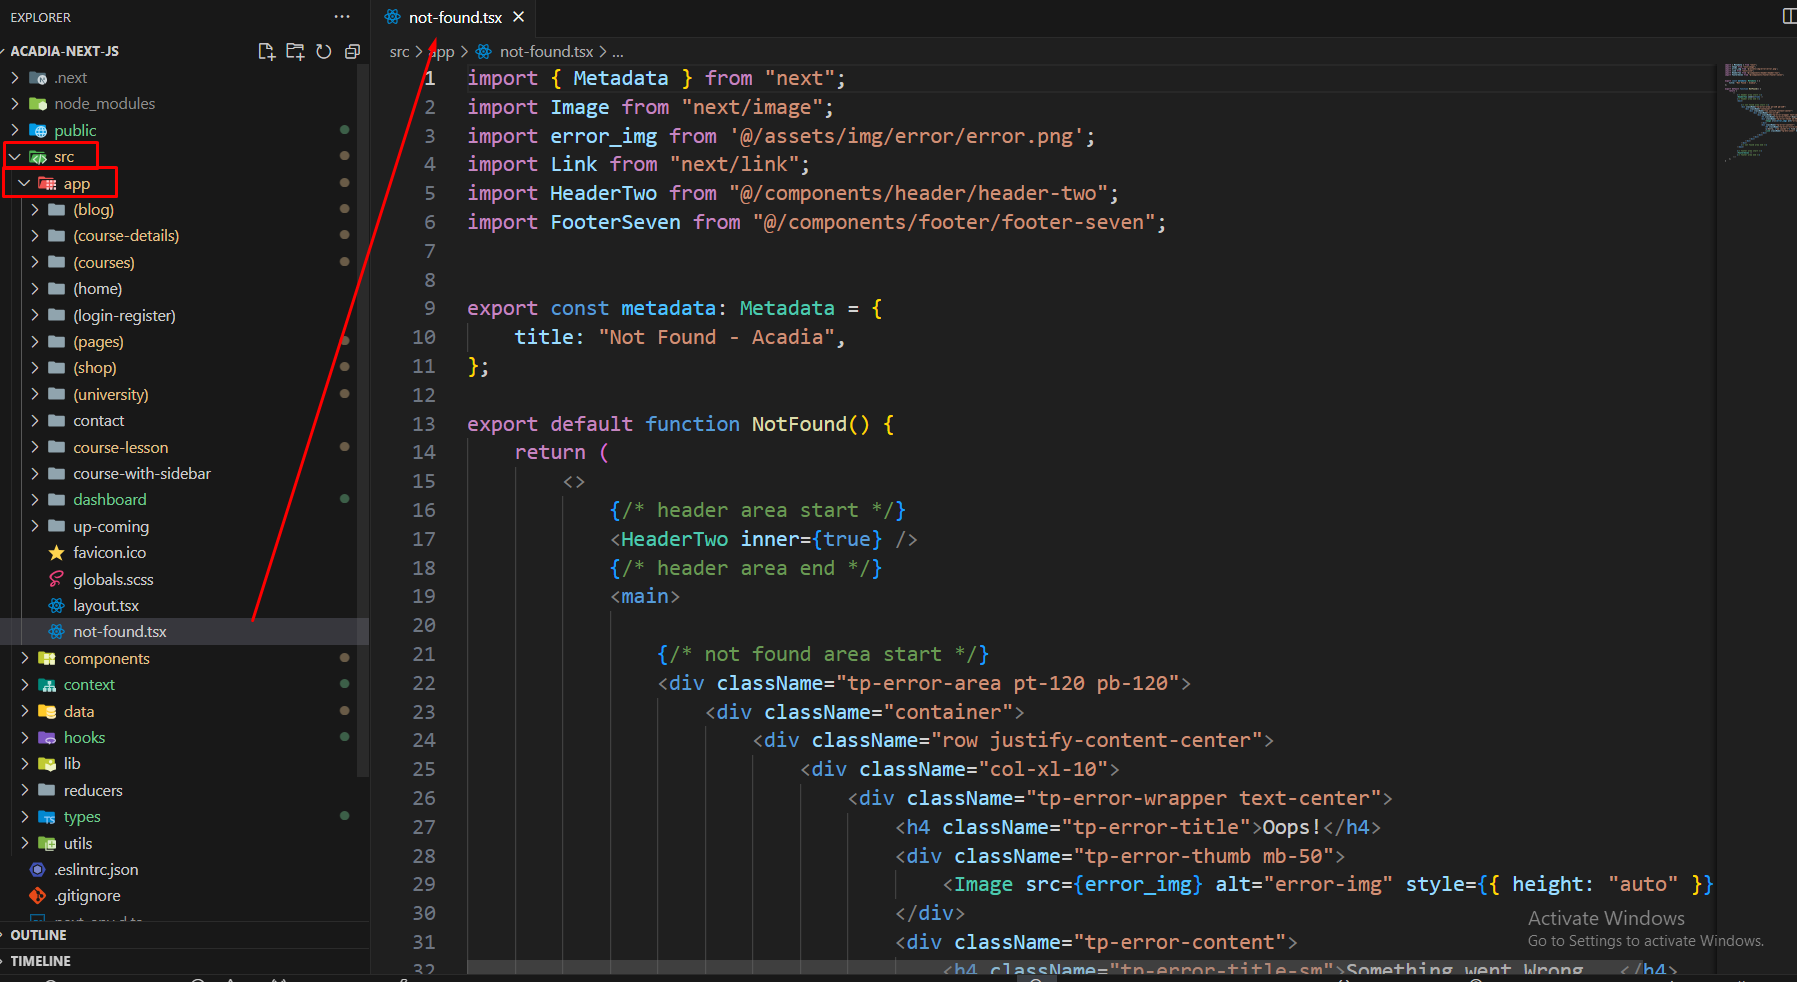Select the not-found.tsx tab
Image resolution: width=1797 pixels, height=982 pixels.
pos(454,17)
